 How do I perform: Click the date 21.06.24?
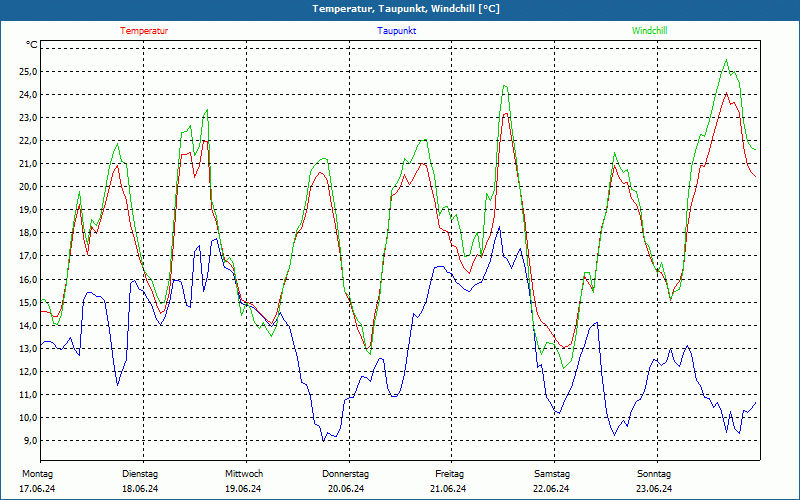pyautogui.click(x=448, y=489)
